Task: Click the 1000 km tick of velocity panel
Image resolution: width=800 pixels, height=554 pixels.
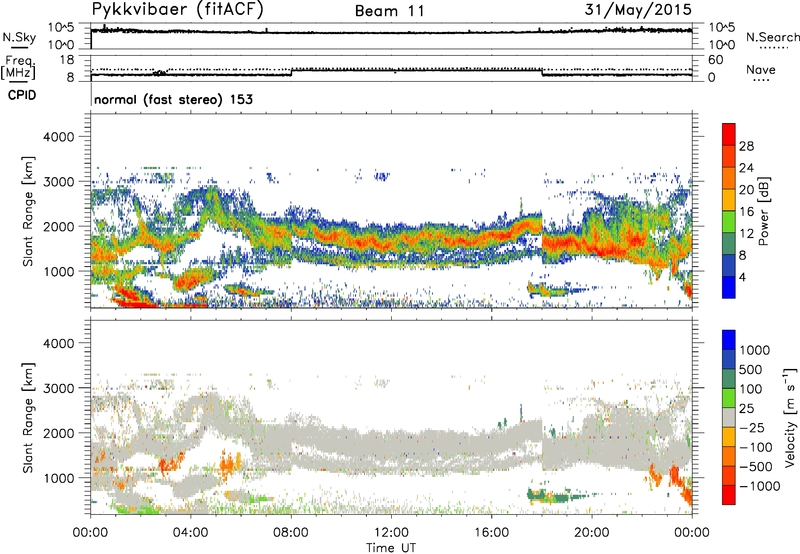Action: [x=59, y=478]
